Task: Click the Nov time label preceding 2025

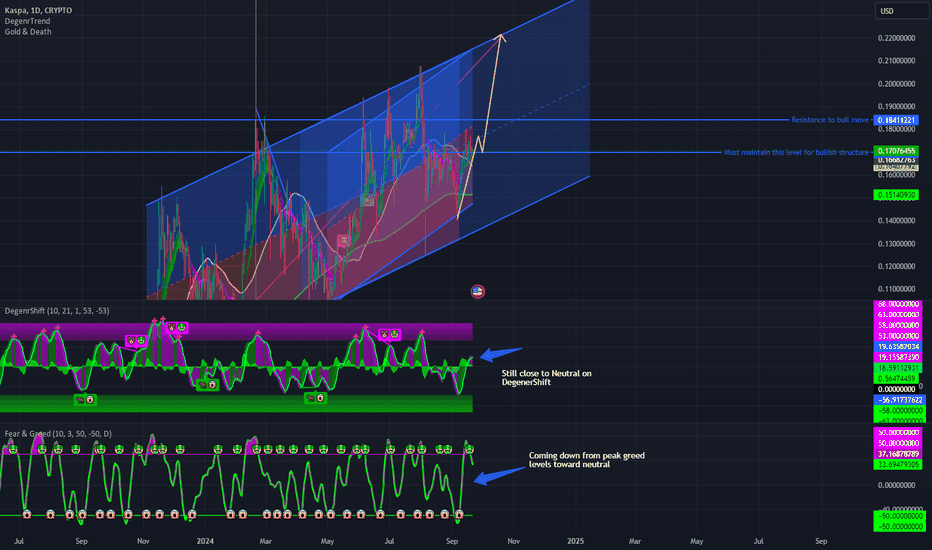Action: (514, 541)
